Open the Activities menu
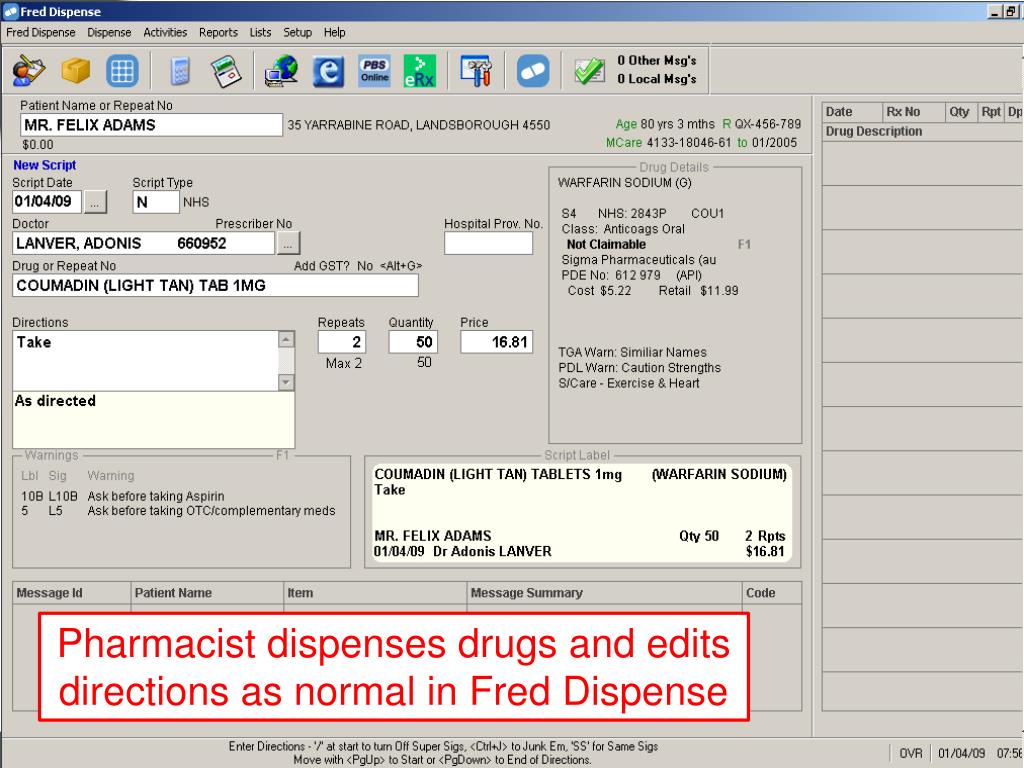 [165, 32]
